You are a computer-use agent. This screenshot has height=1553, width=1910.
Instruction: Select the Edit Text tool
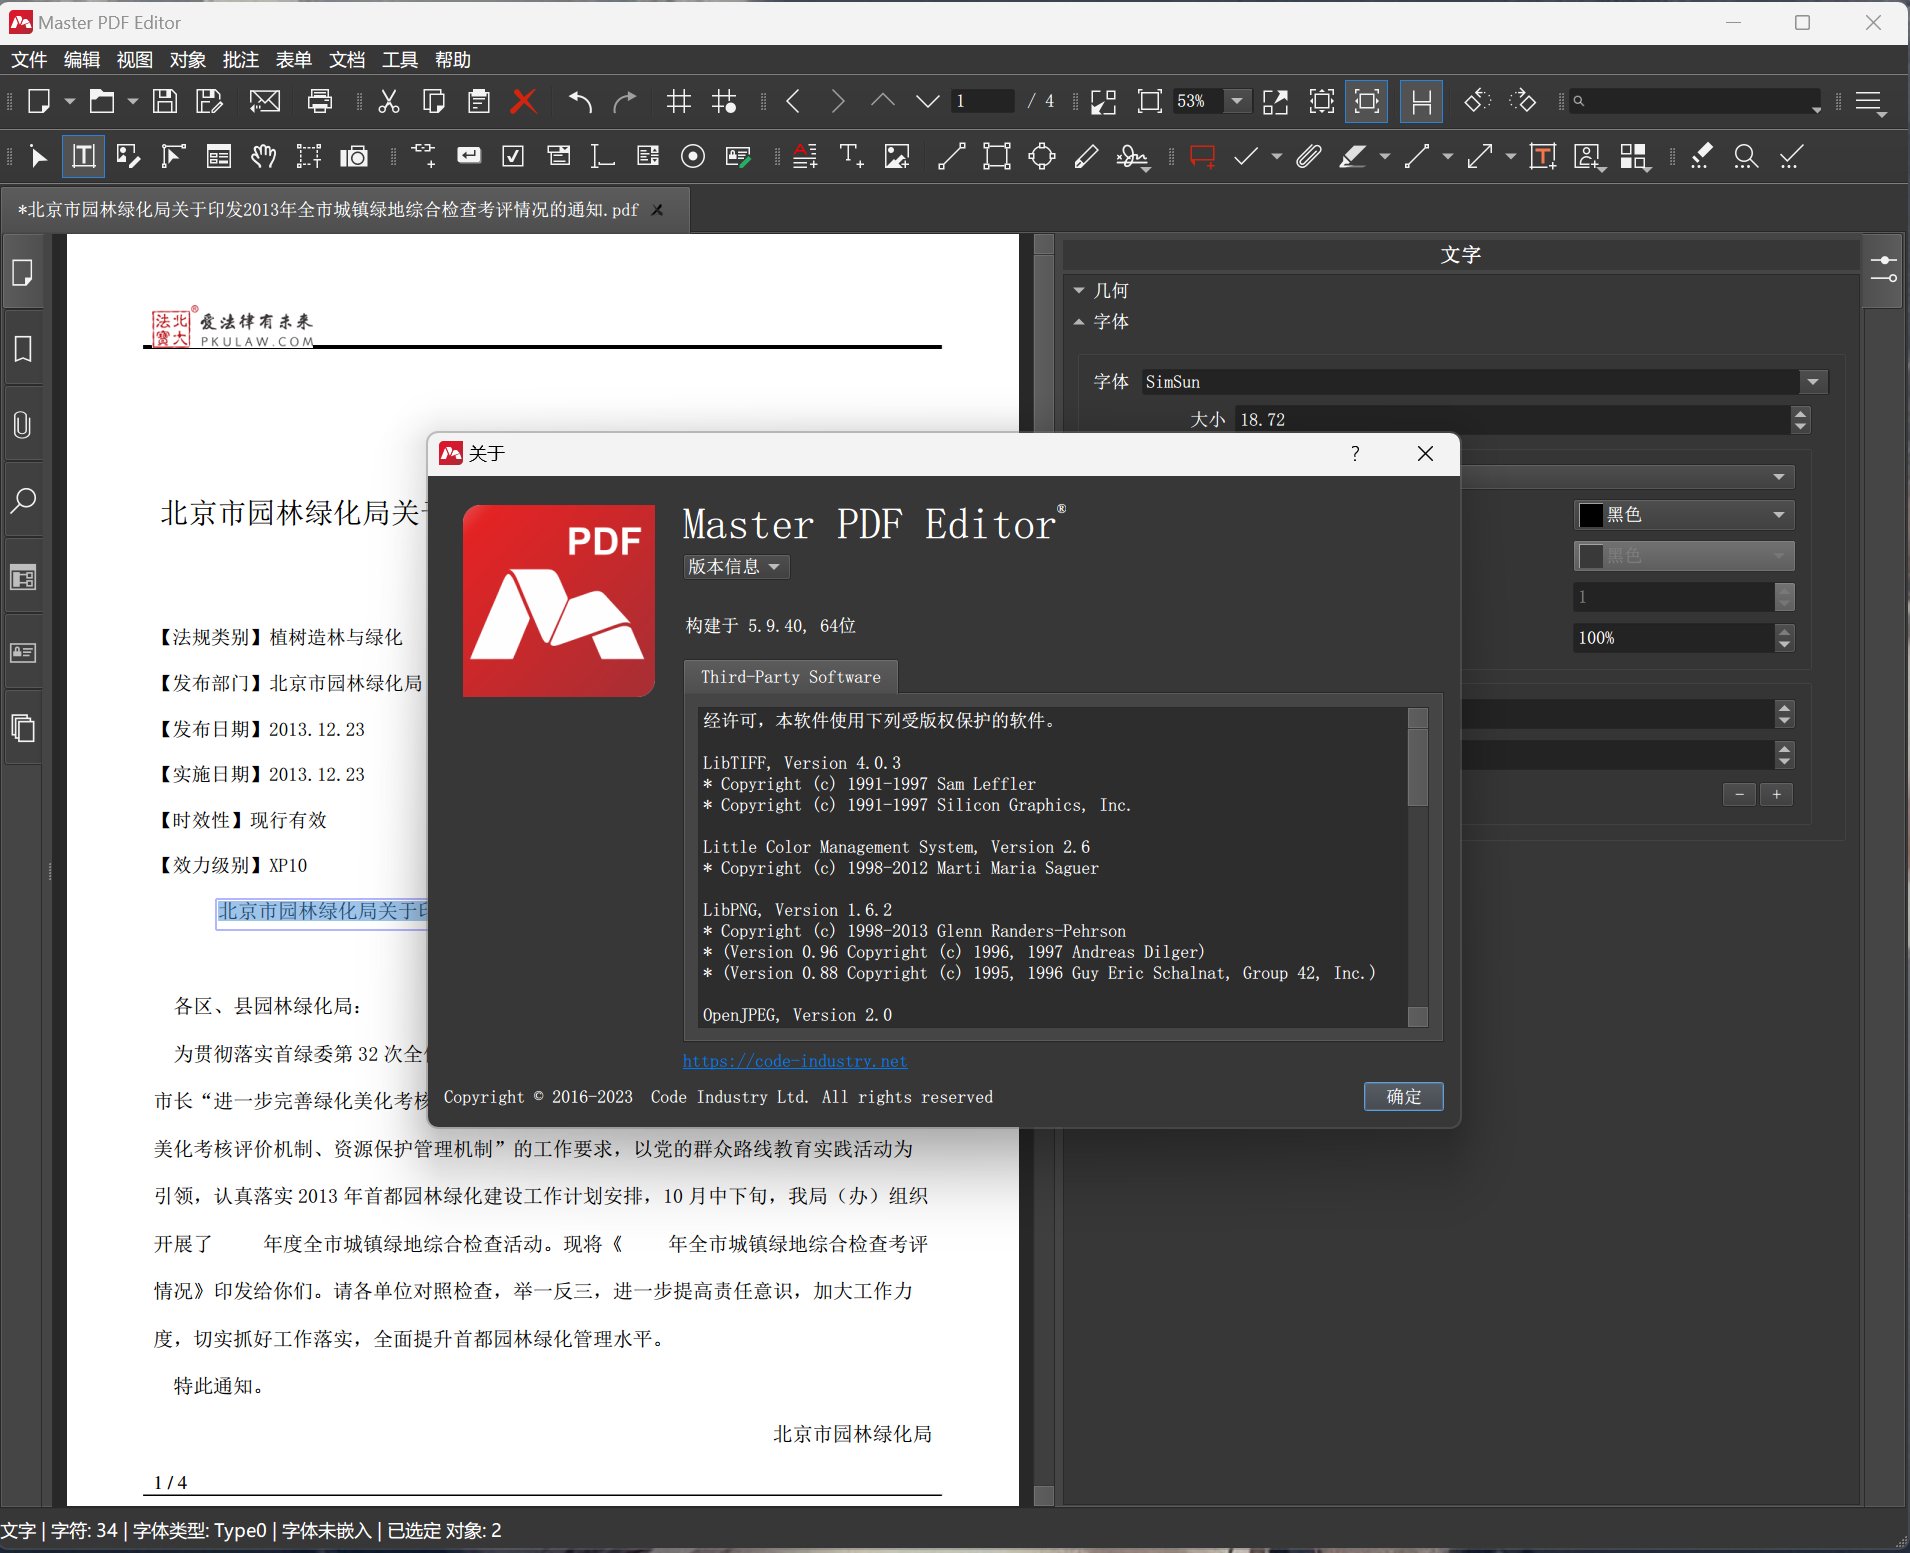pos(84,156)
